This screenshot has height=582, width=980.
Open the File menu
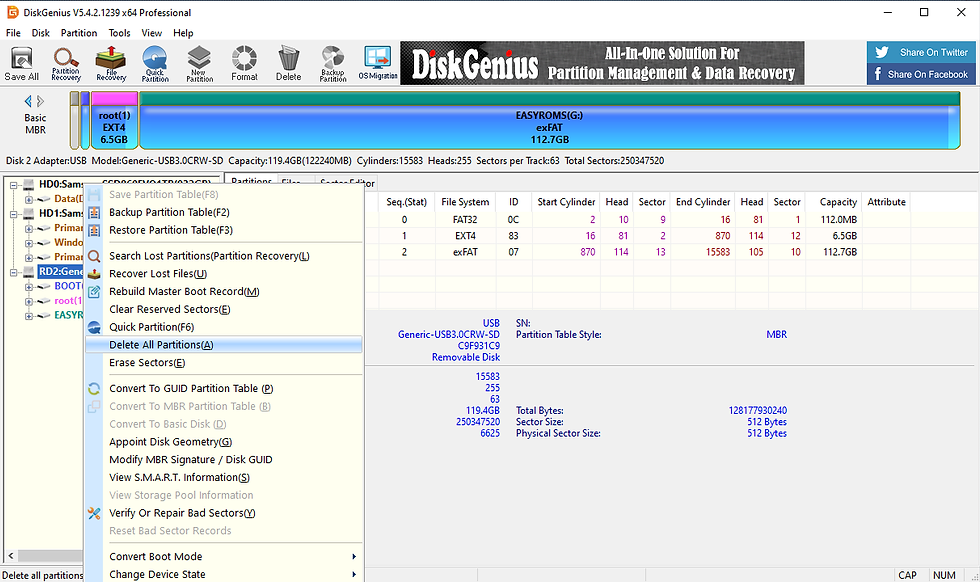pyautogui.click(x=13, y=33)
